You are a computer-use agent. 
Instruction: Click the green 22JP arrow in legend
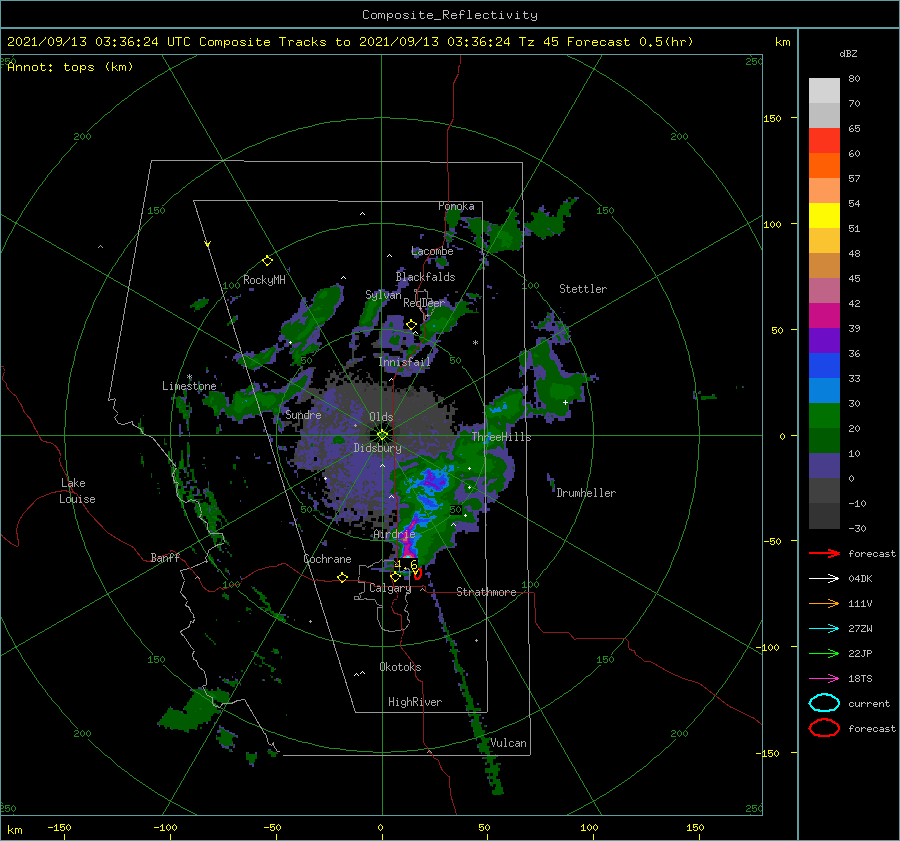click(x=824, y=653)
